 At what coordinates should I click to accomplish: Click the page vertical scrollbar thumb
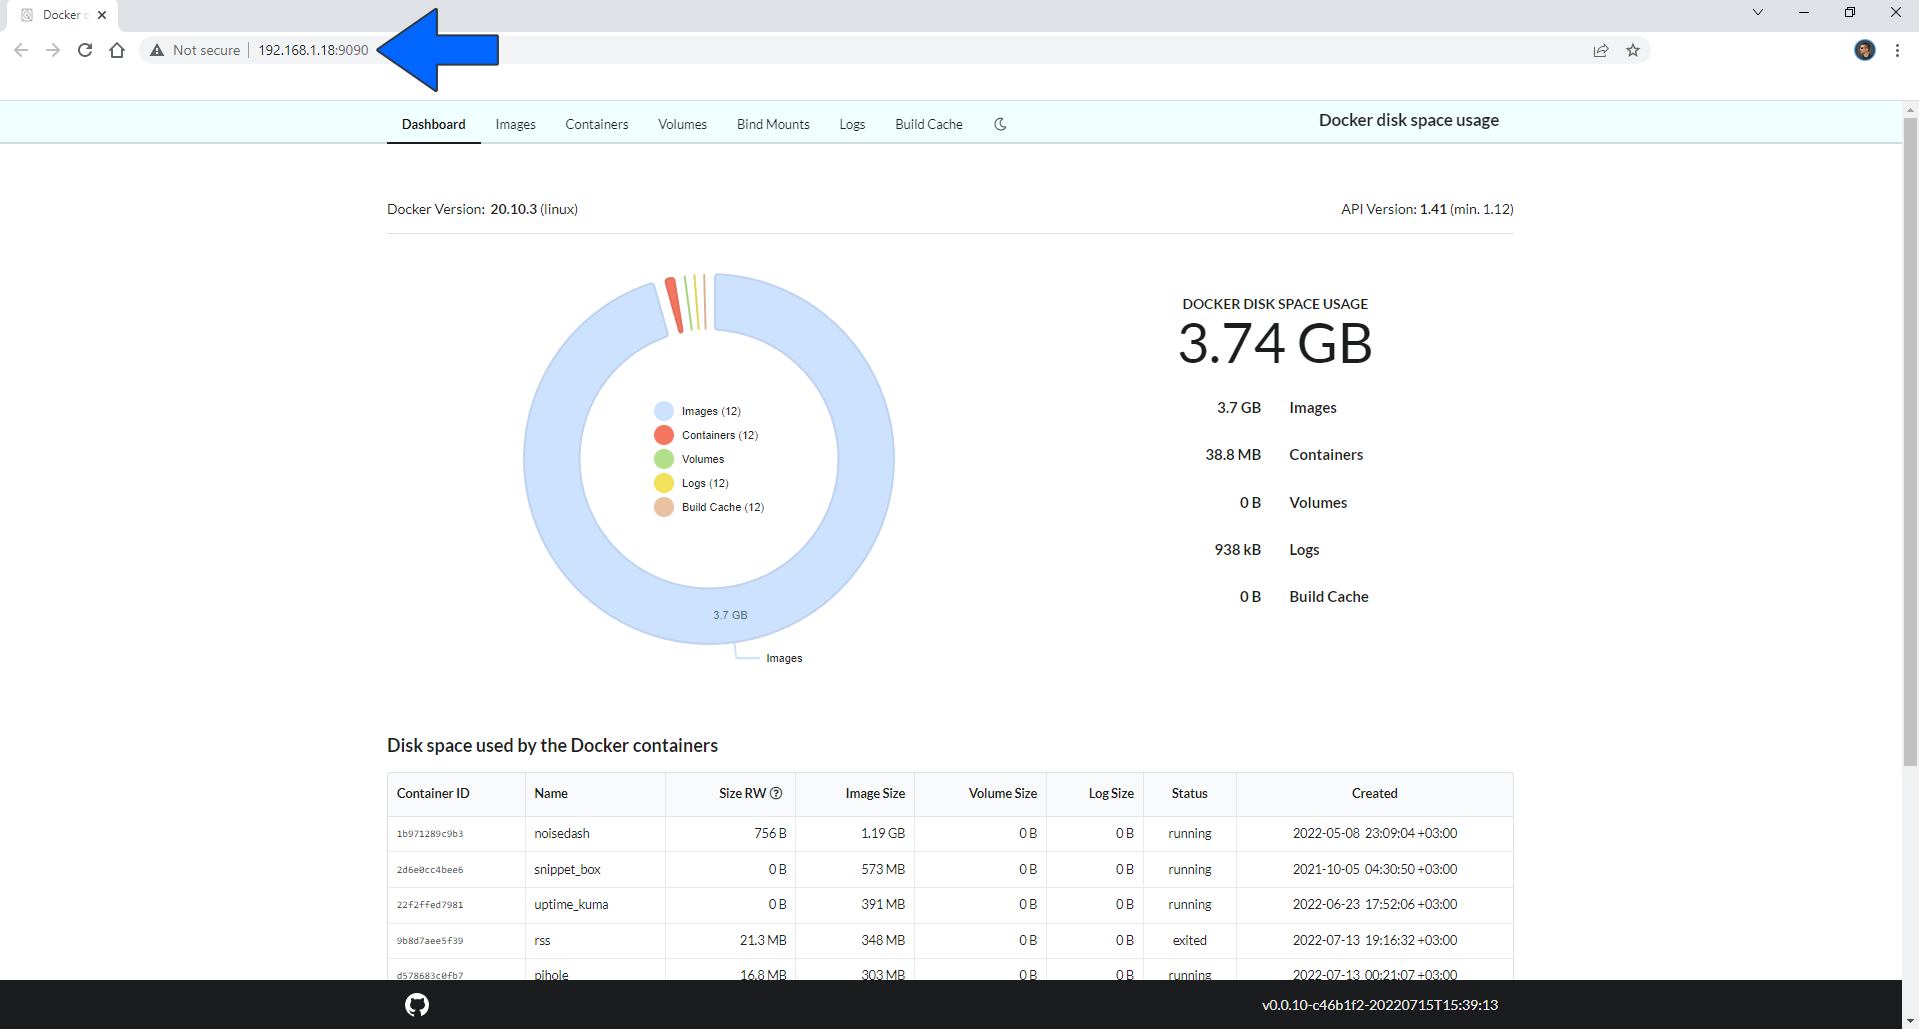click(1910, 443)
